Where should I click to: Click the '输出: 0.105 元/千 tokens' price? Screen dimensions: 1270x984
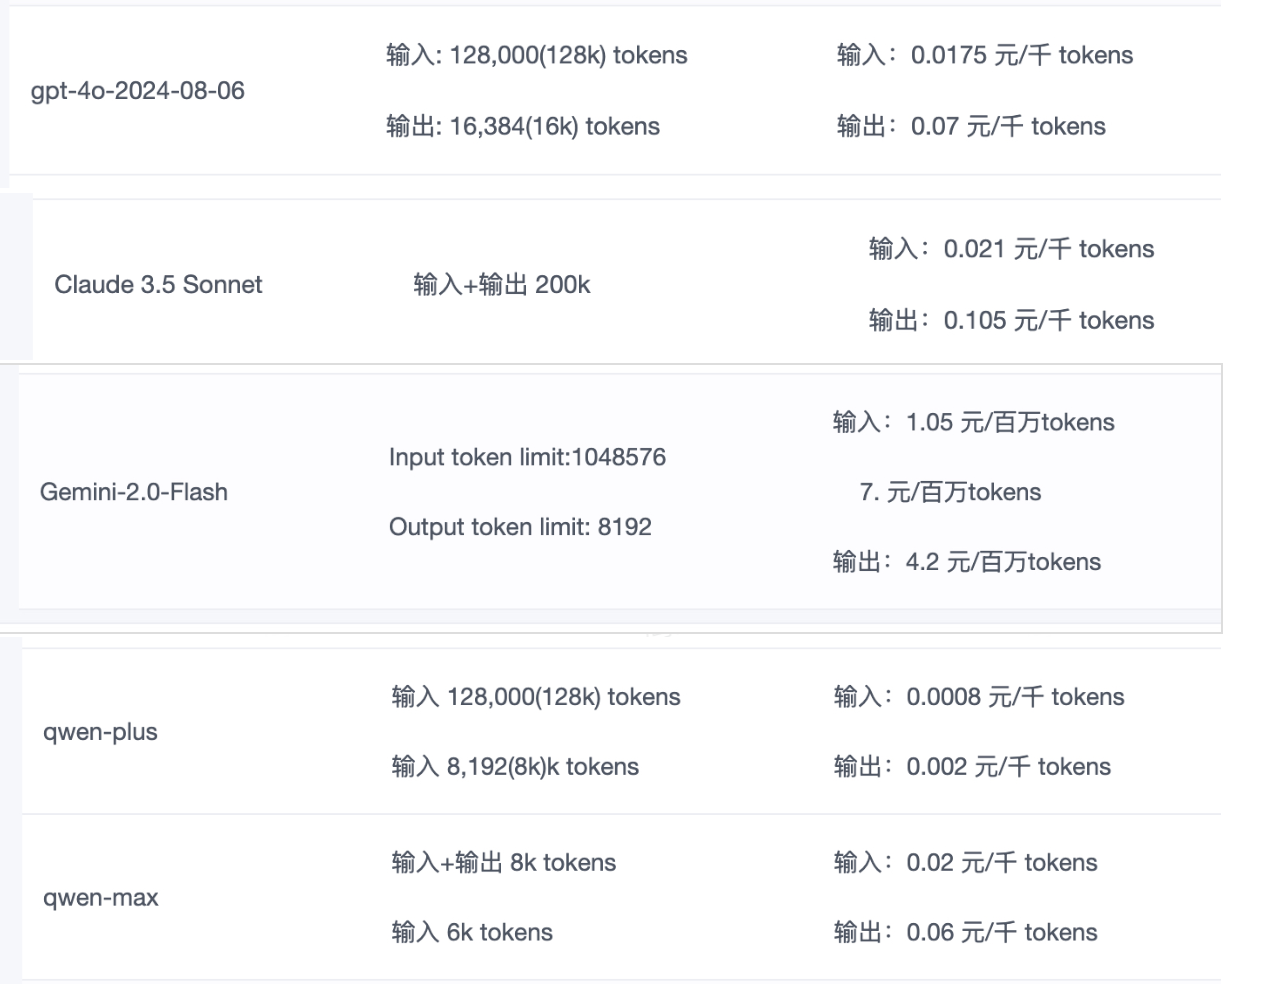click(x=1011, y=320)
